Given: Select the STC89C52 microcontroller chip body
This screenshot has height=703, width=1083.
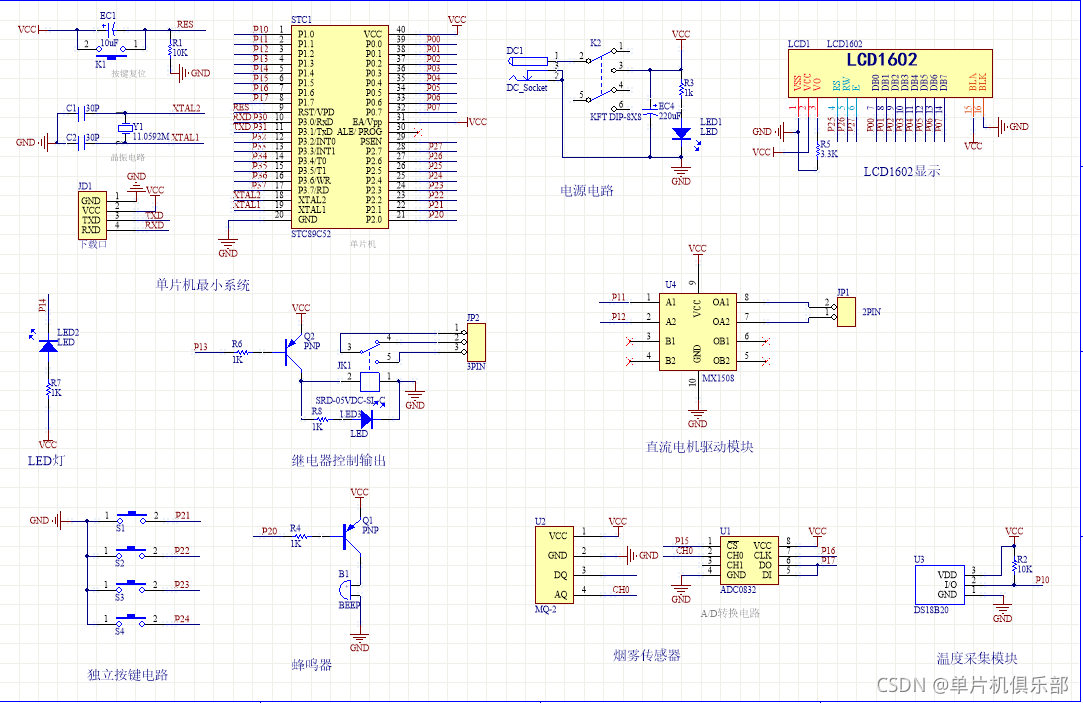Looking at the screenshot, I should pyautogui.click(x=339, y=127).
